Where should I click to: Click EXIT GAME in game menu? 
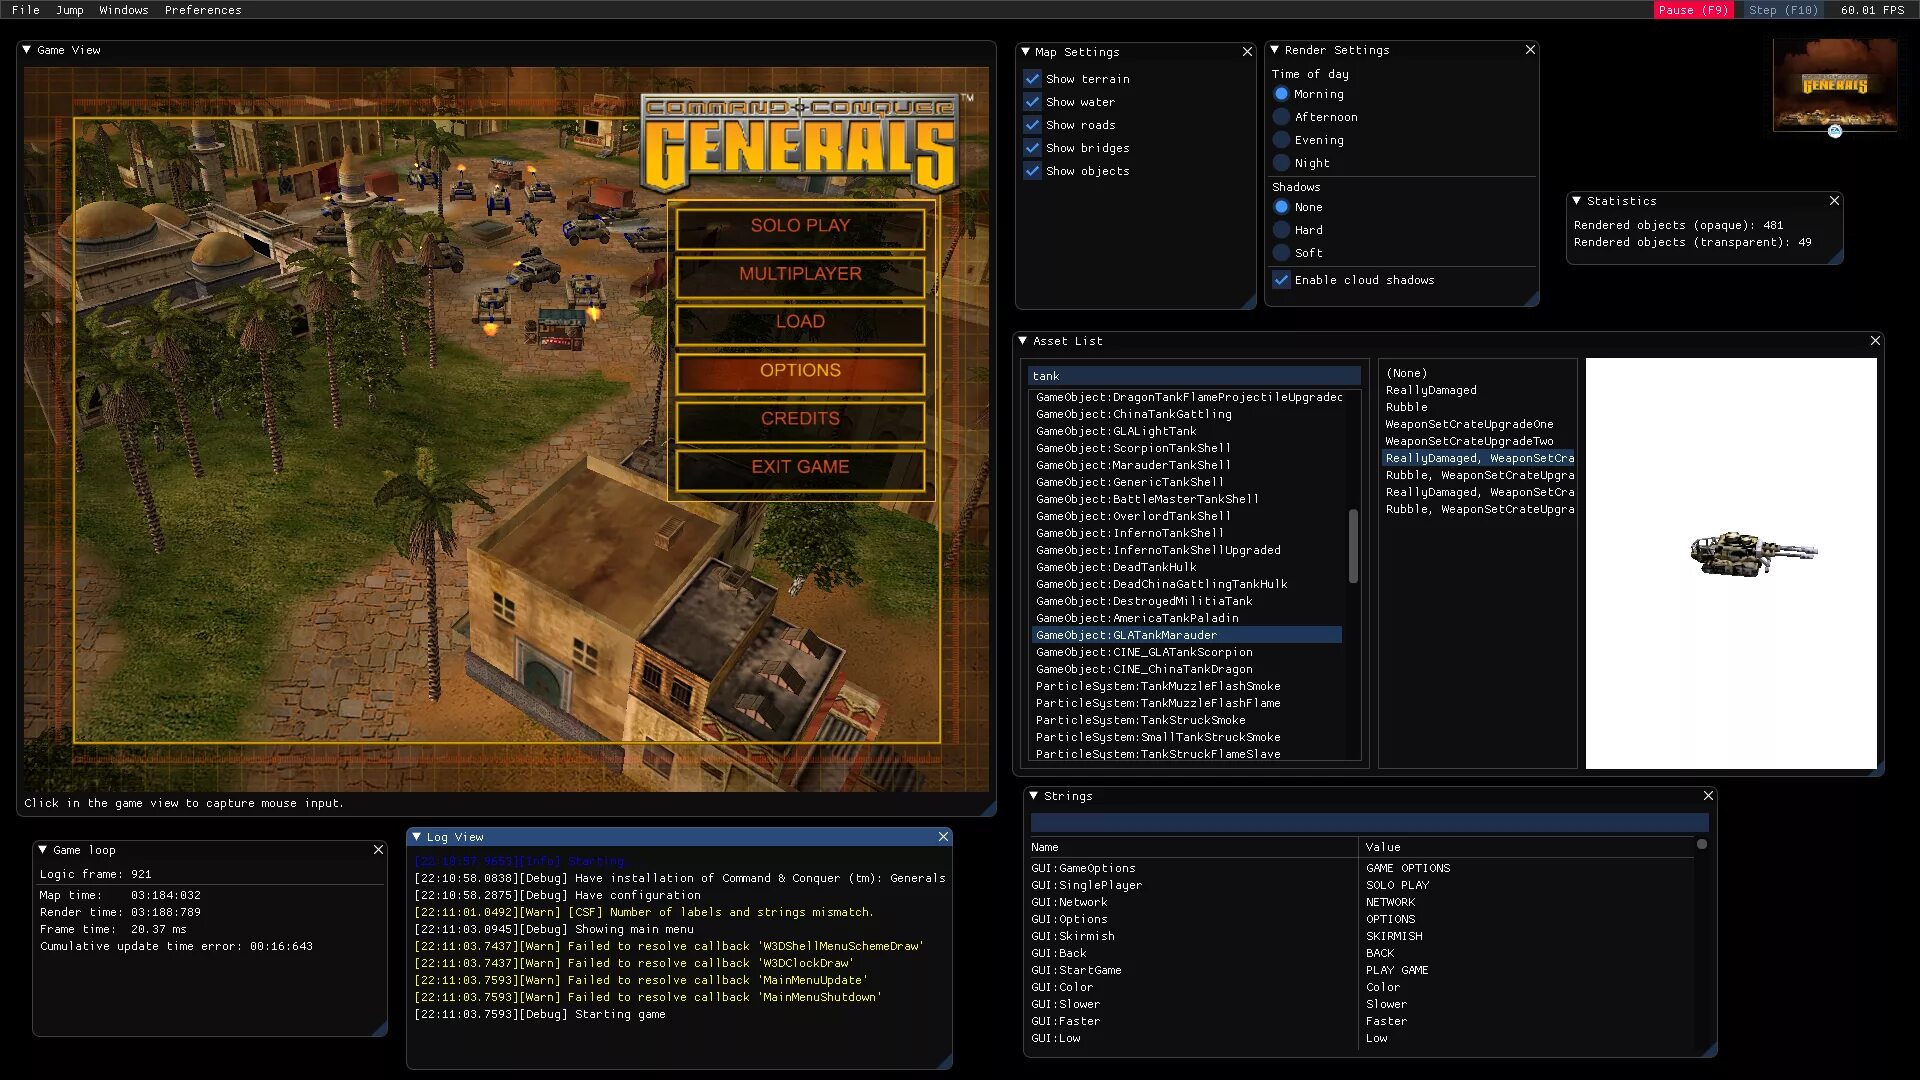click(800, 468)
